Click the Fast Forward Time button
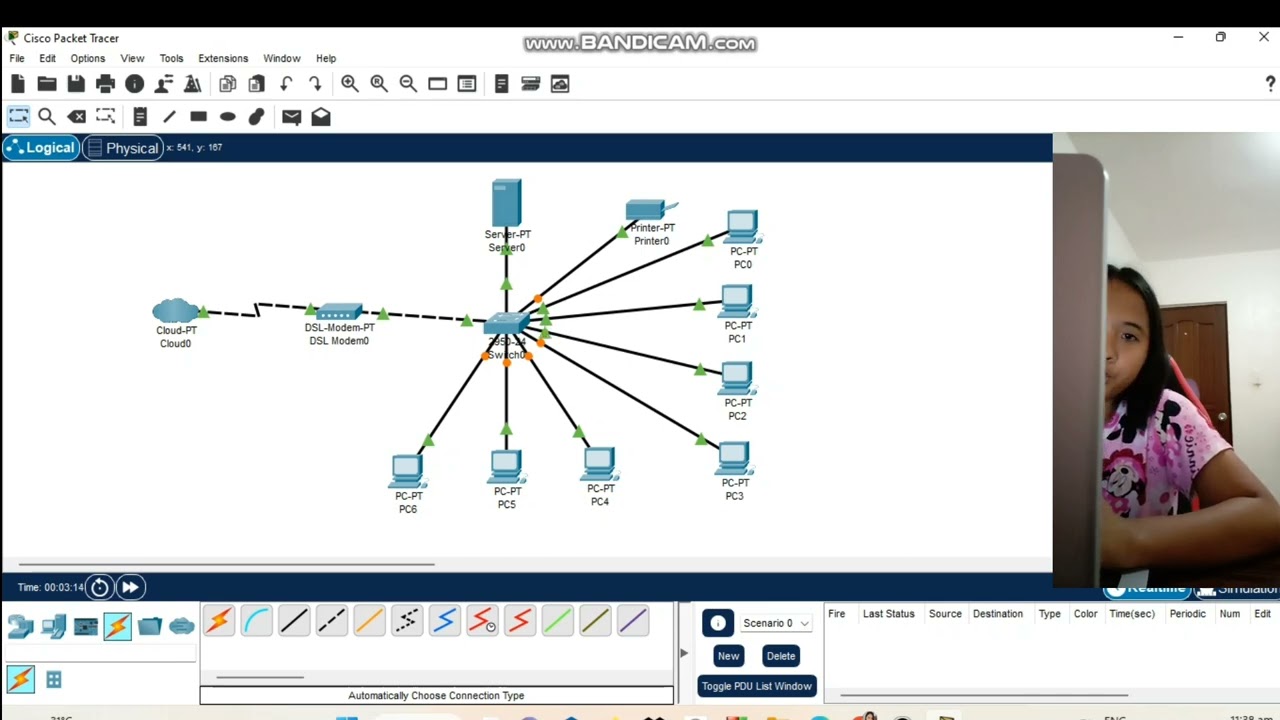Image resolution: width=1280 pixels, height=720 pixels. (131, 587)
